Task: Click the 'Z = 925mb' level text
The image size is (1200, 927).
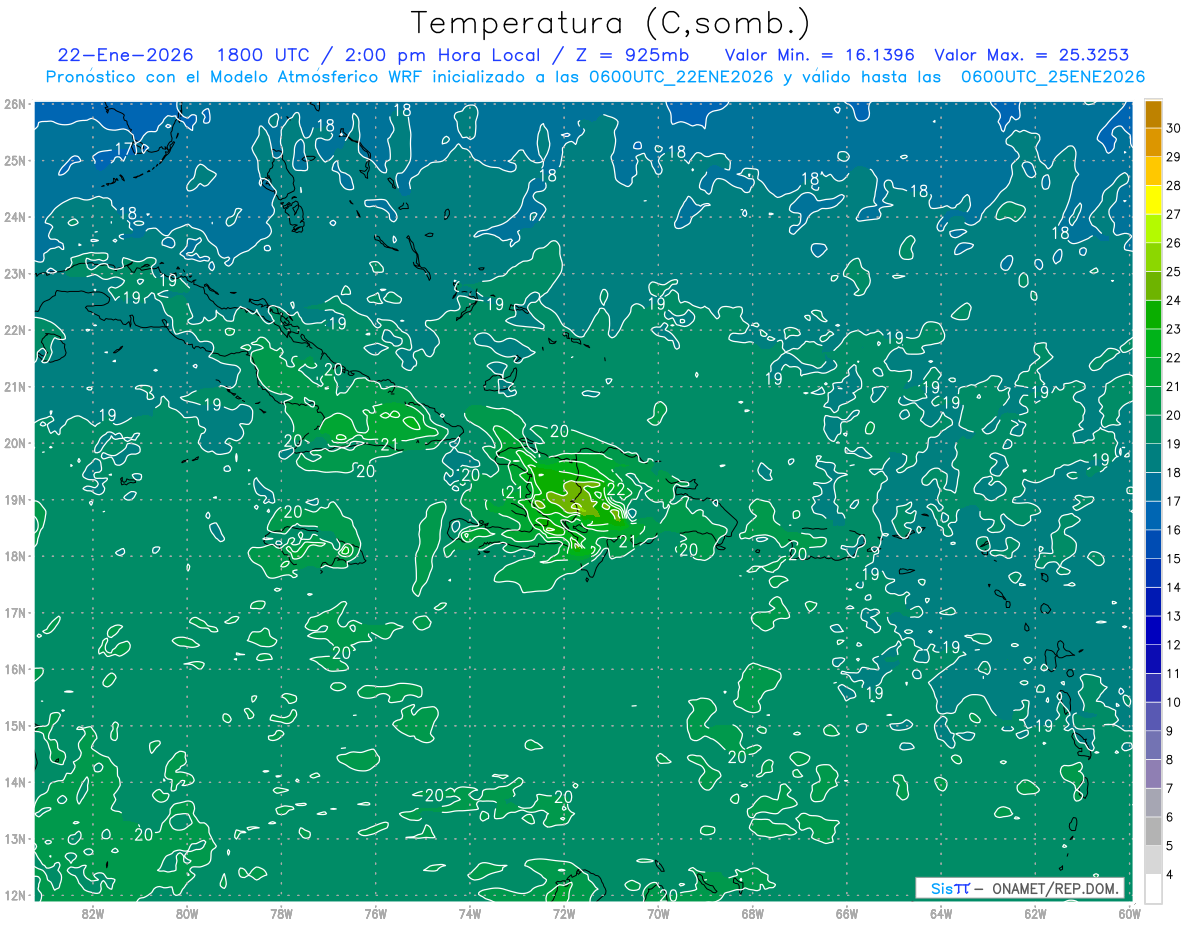Action: (632, 55)
